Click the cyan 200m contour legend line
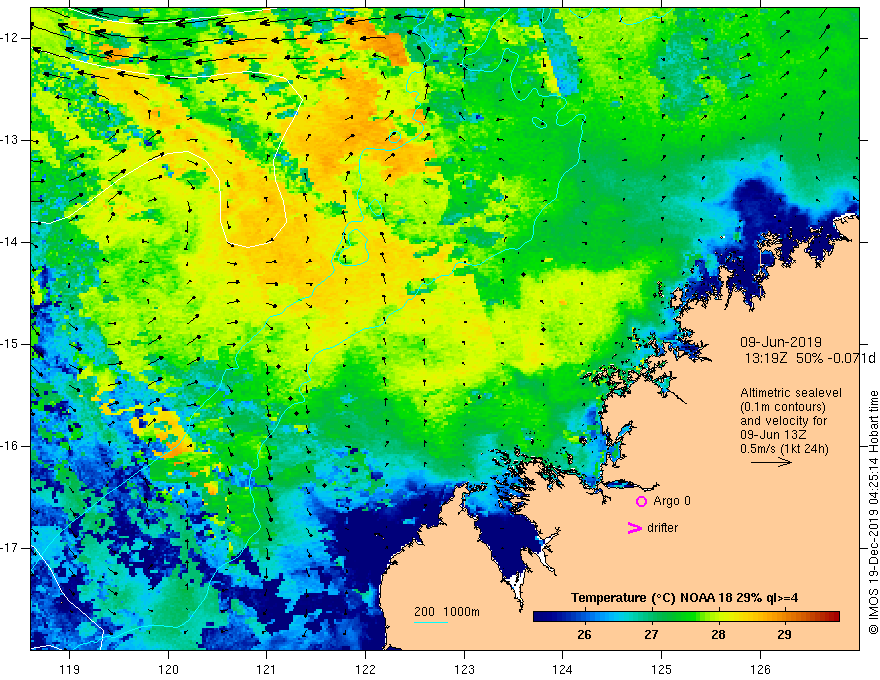880x680 pixels. 431,623
